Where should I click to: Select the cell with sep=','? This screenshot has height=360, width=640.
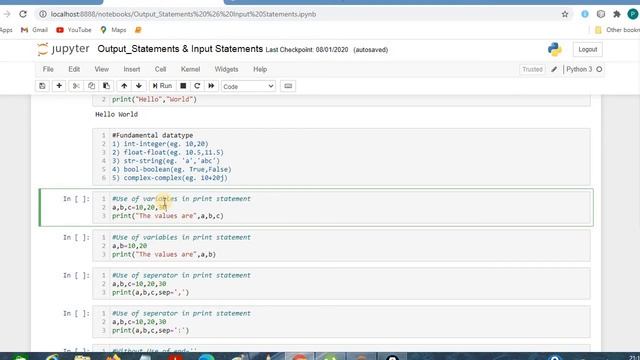[341, 284]
